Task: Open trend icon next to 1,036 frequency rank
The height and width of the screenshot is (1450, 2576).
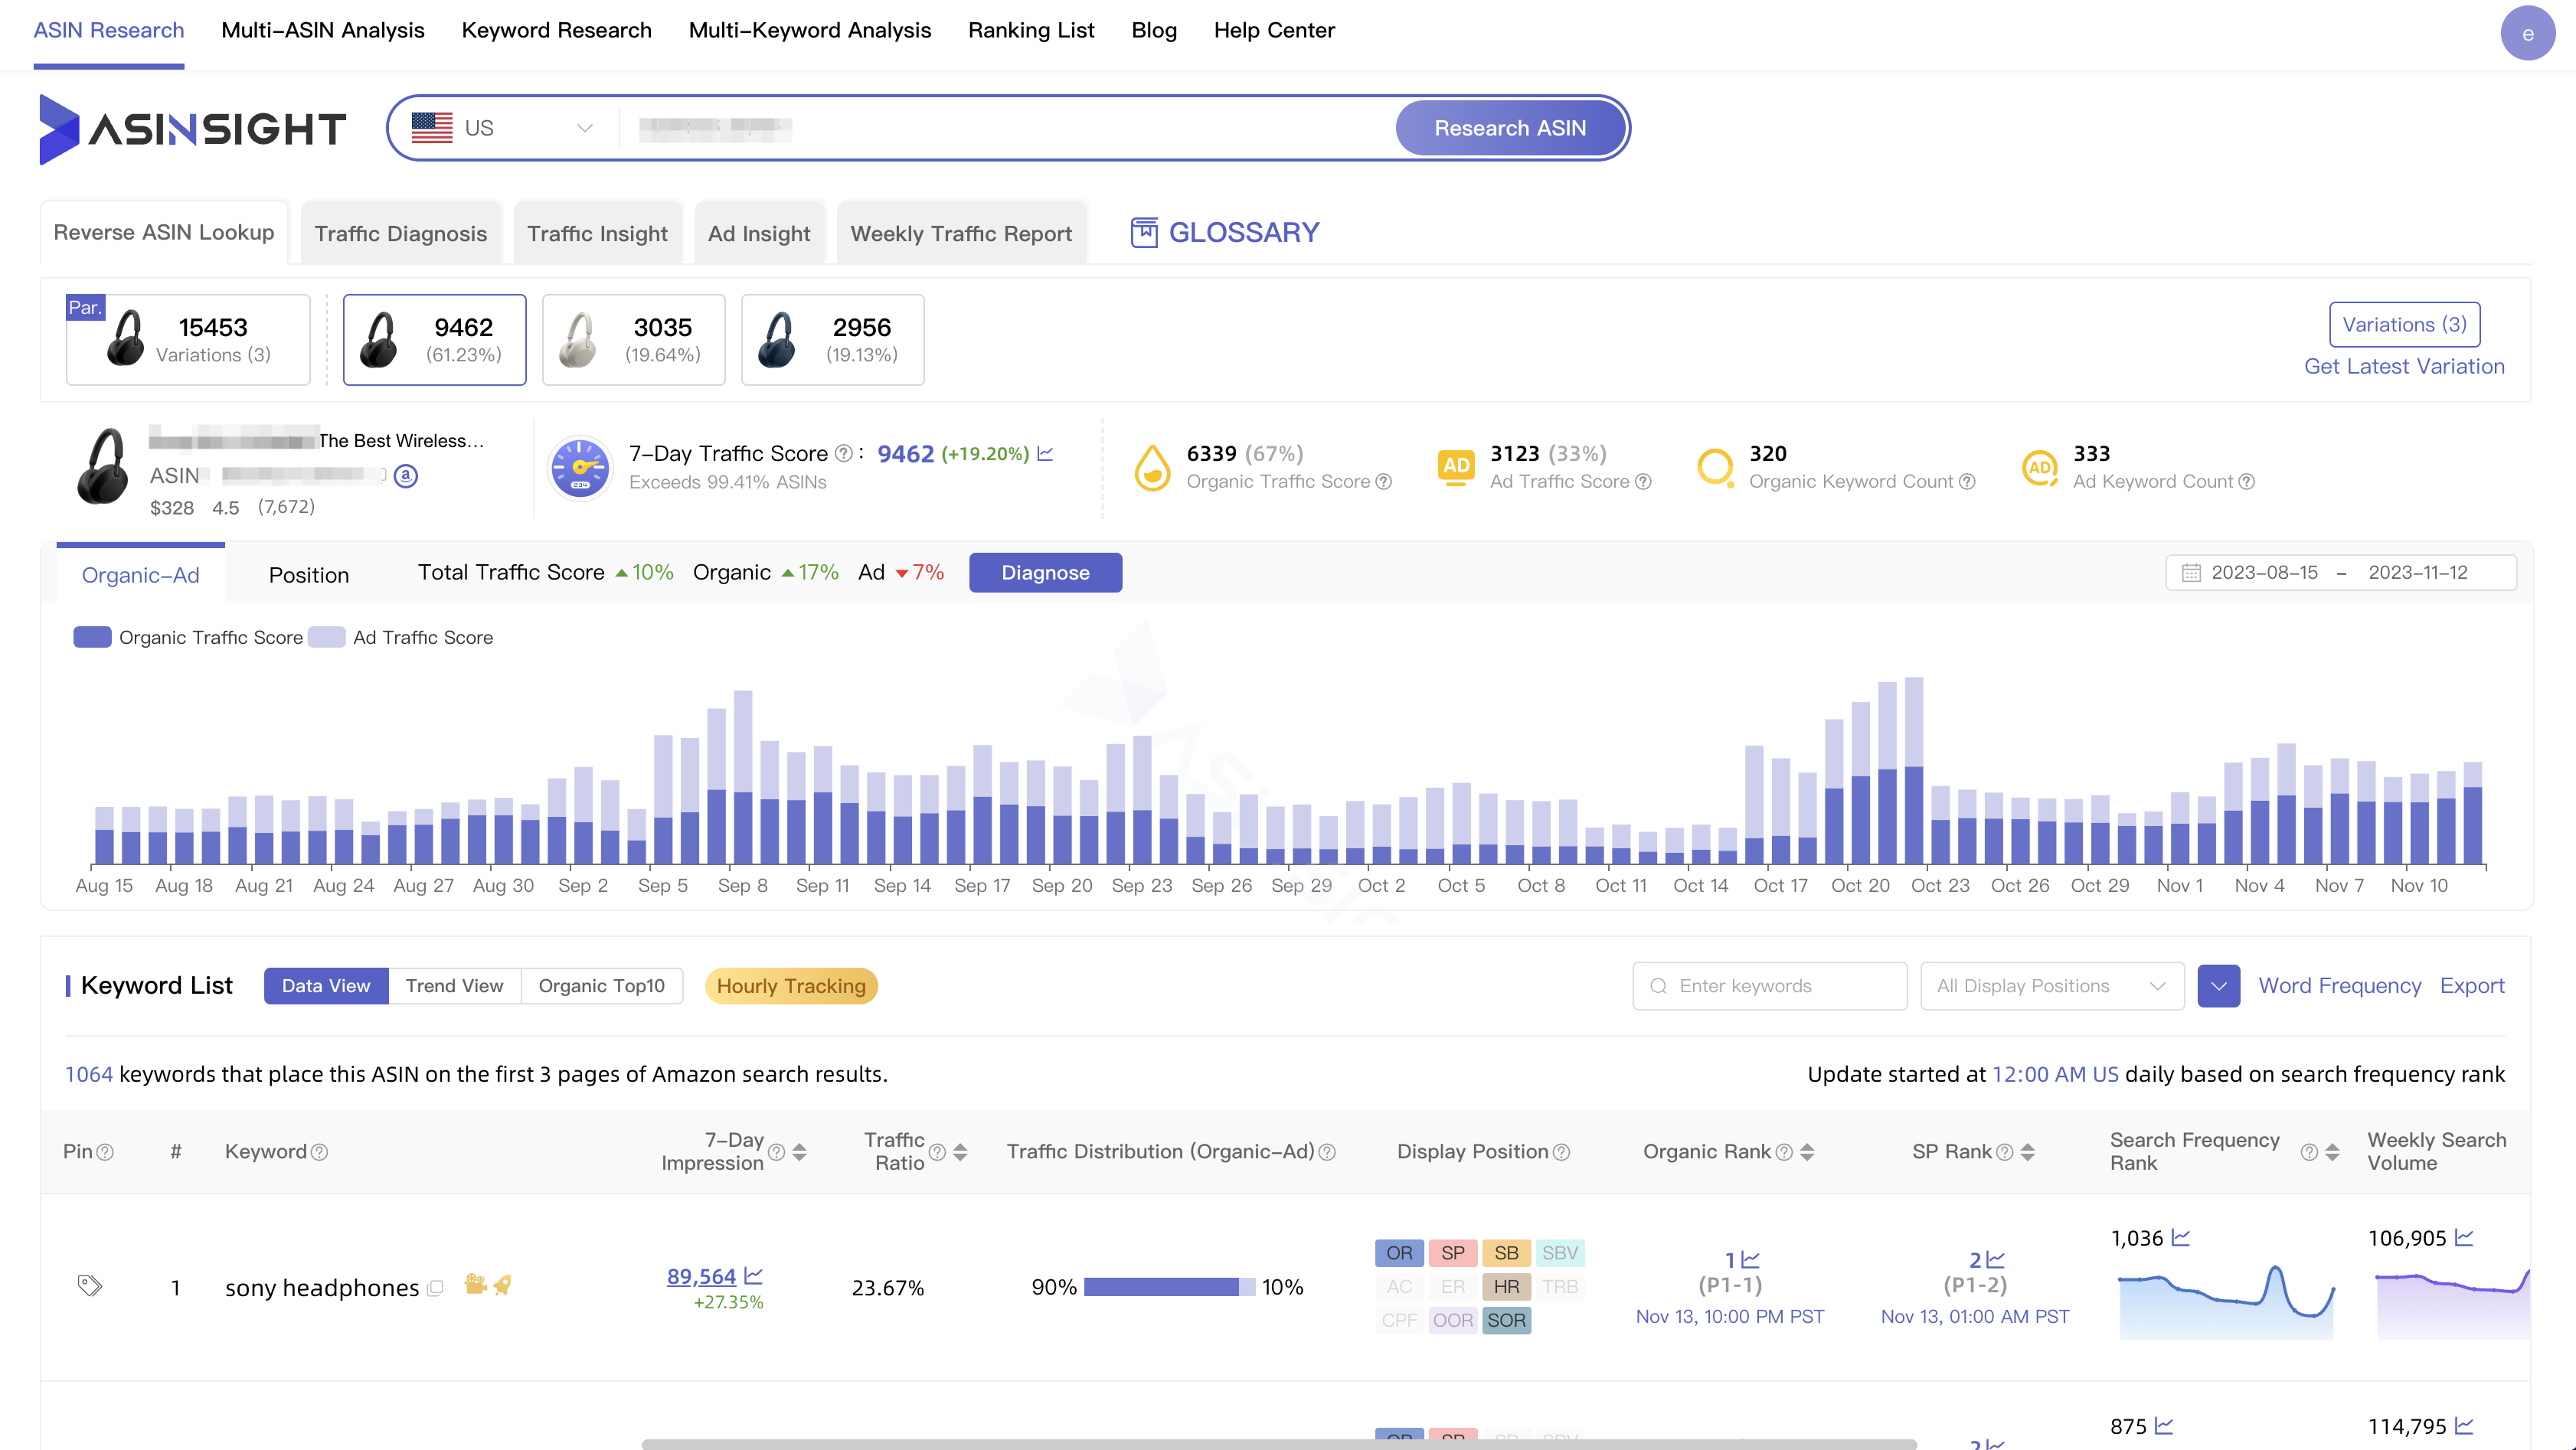Action: [2181, 1238]
